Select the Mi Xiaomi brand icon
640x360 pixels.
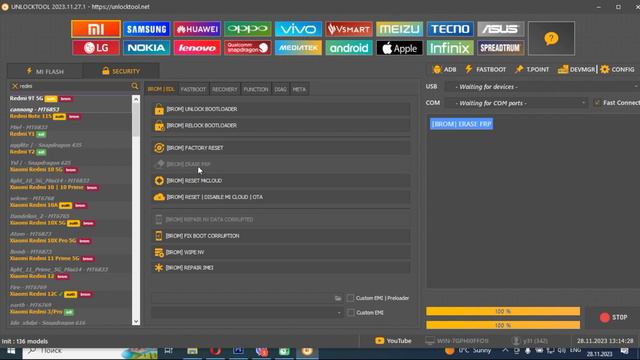pos(96,29)
